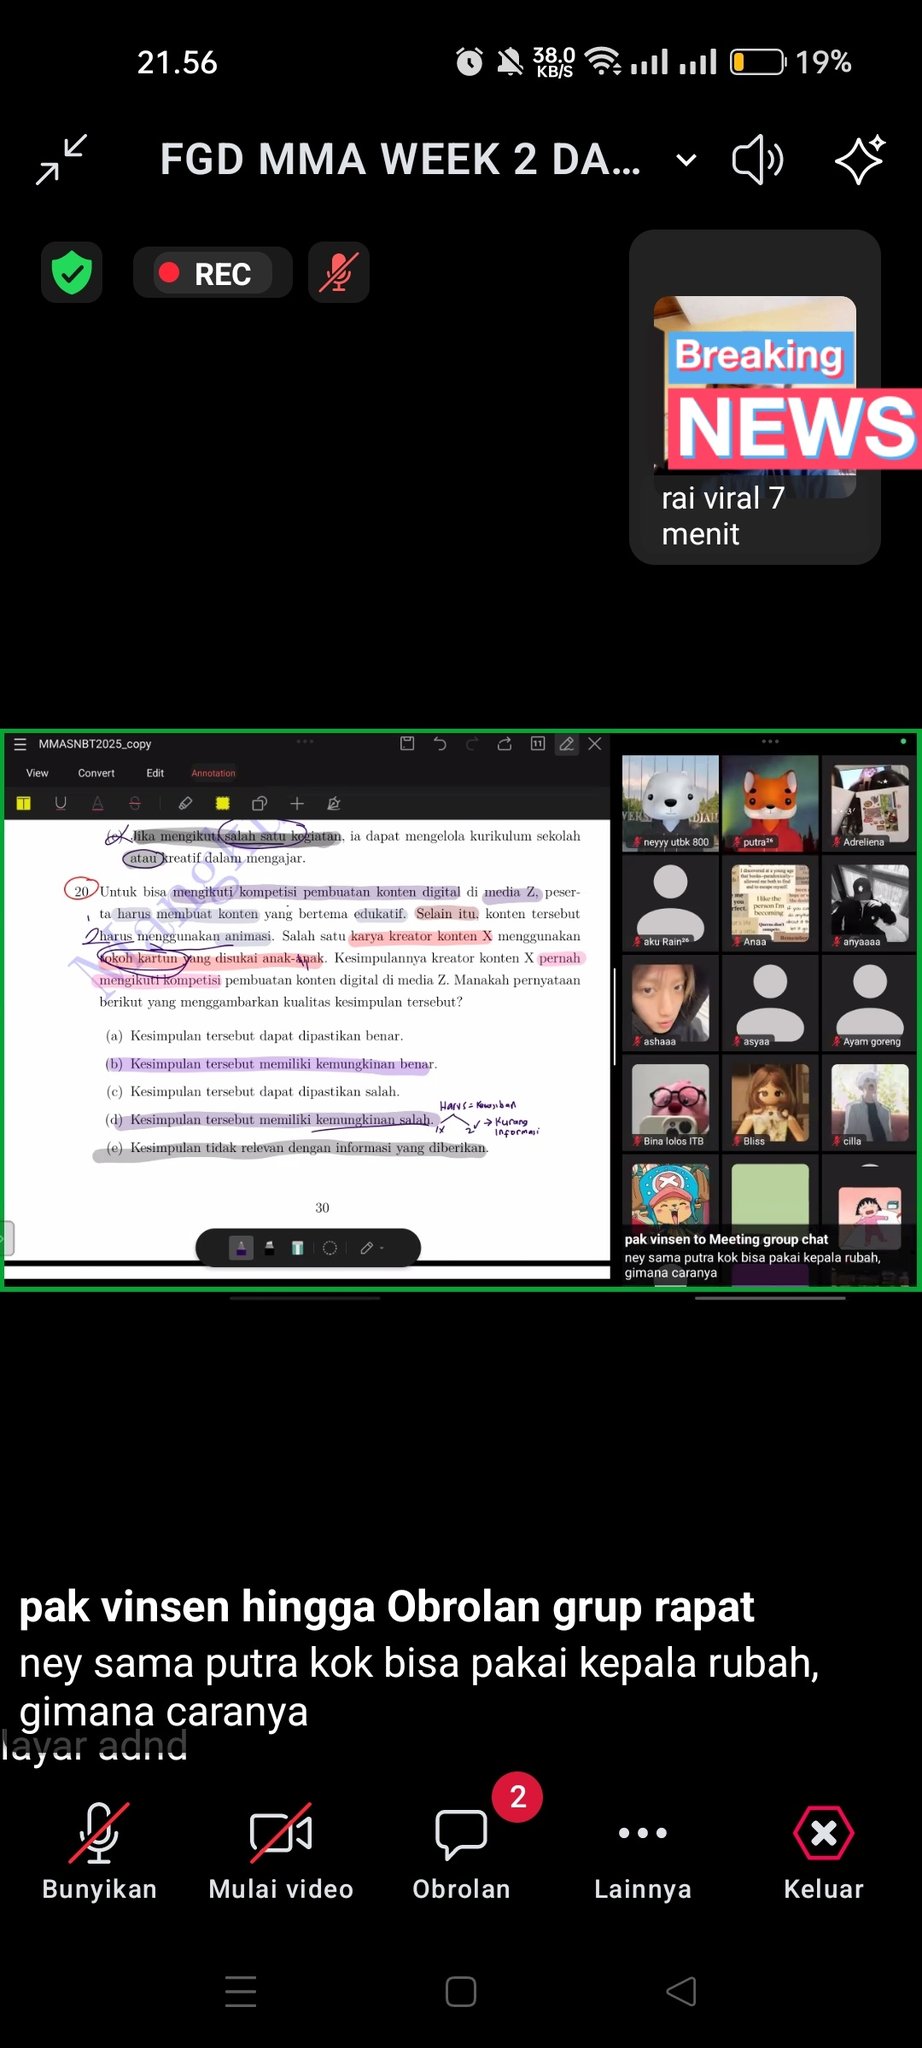Click the circled question number 20
Viewport: 922px width, 2048px height.
81,890
